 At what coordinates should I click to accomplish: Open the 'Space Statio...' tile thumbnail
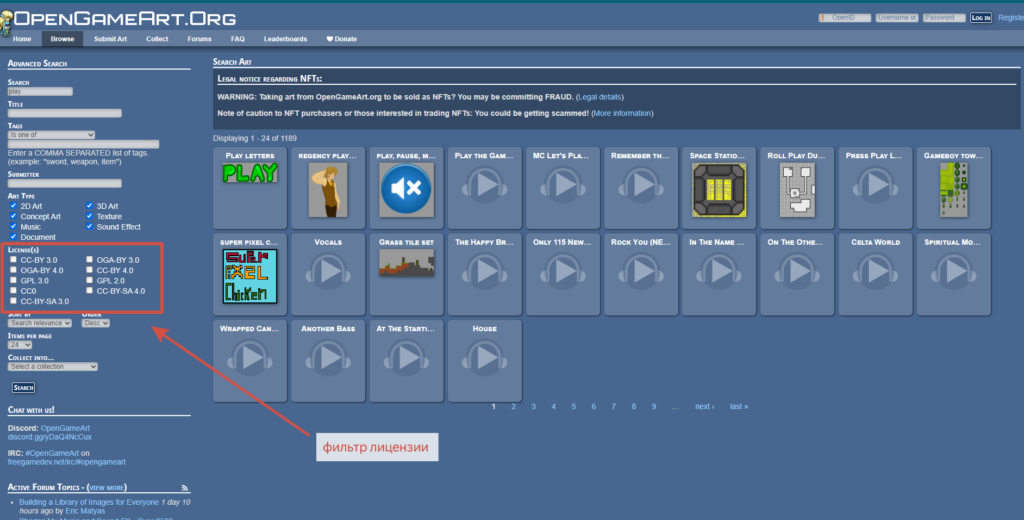coord(718,189)
